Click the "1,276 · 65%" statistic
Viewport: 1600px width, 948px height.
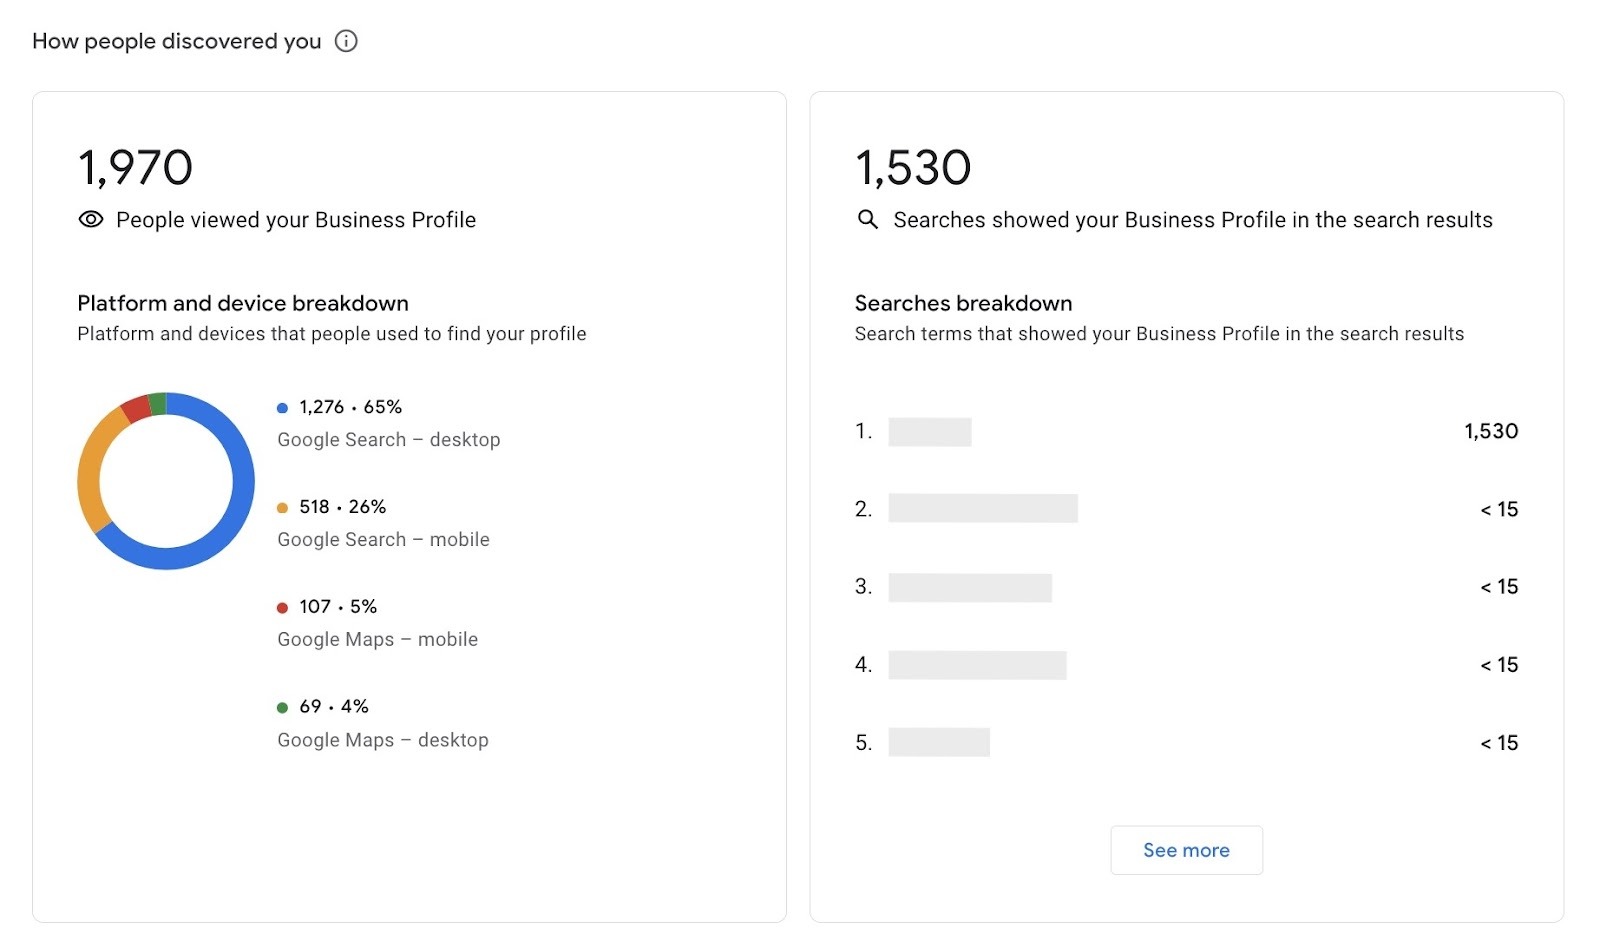(349, 406)
